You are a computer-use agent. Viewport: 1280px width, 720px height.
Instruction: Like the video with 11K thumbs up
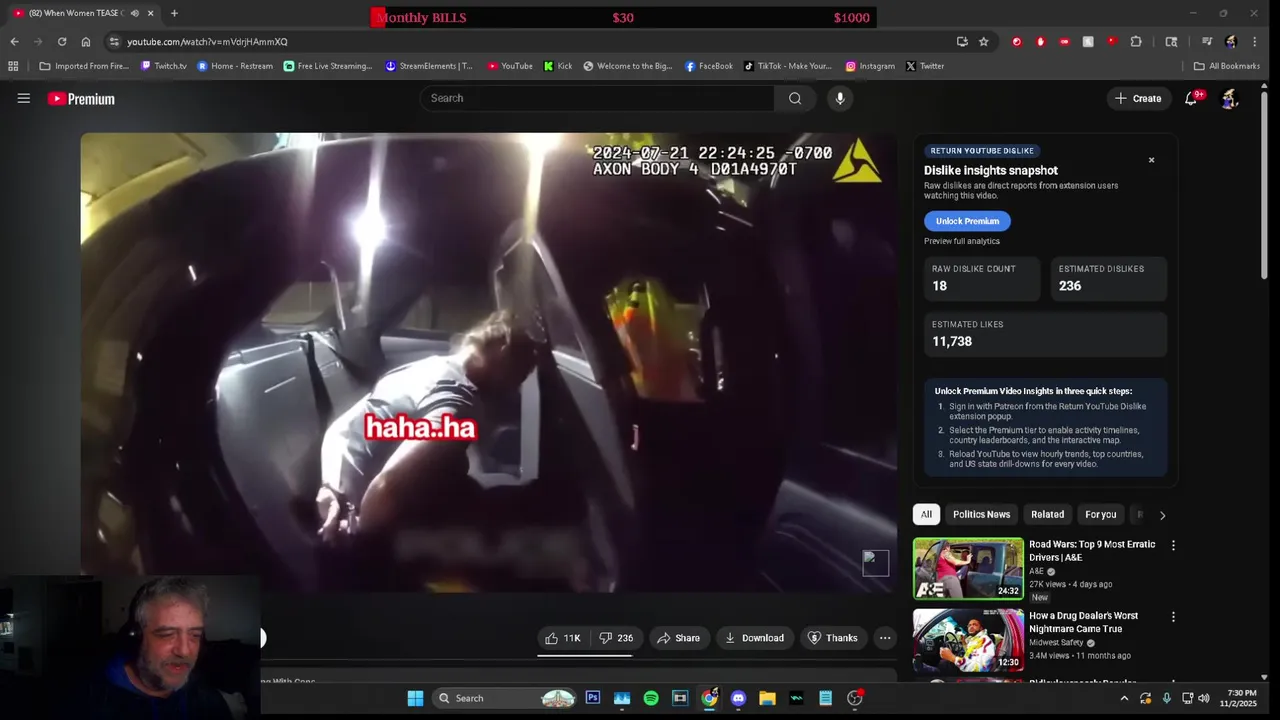pyautogui.click(x=563, y=638)
